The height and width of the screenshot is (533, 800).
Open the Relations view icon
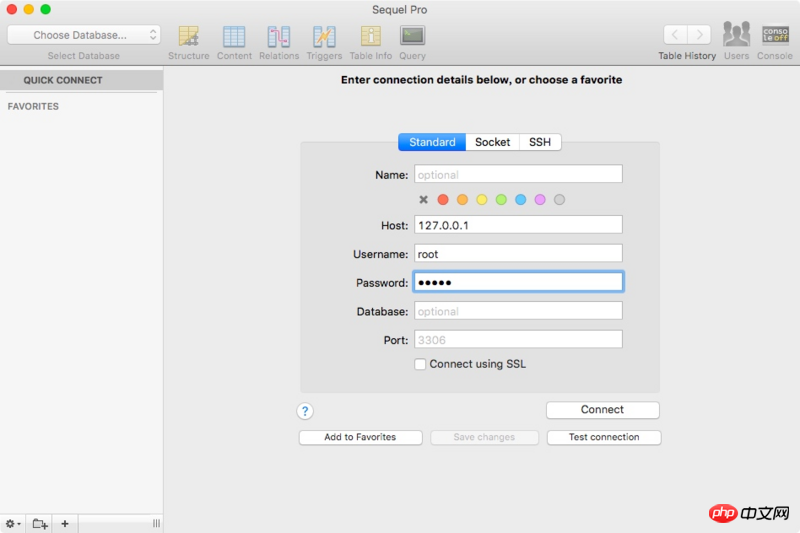[279, 37]
